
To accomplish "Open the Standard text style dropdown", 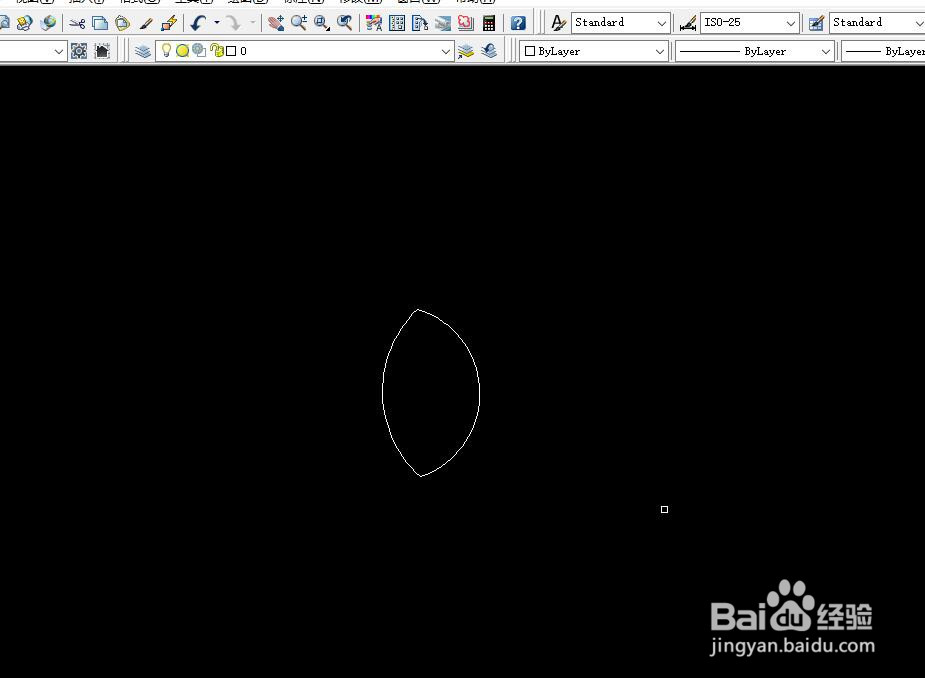I will pos(621,23).
